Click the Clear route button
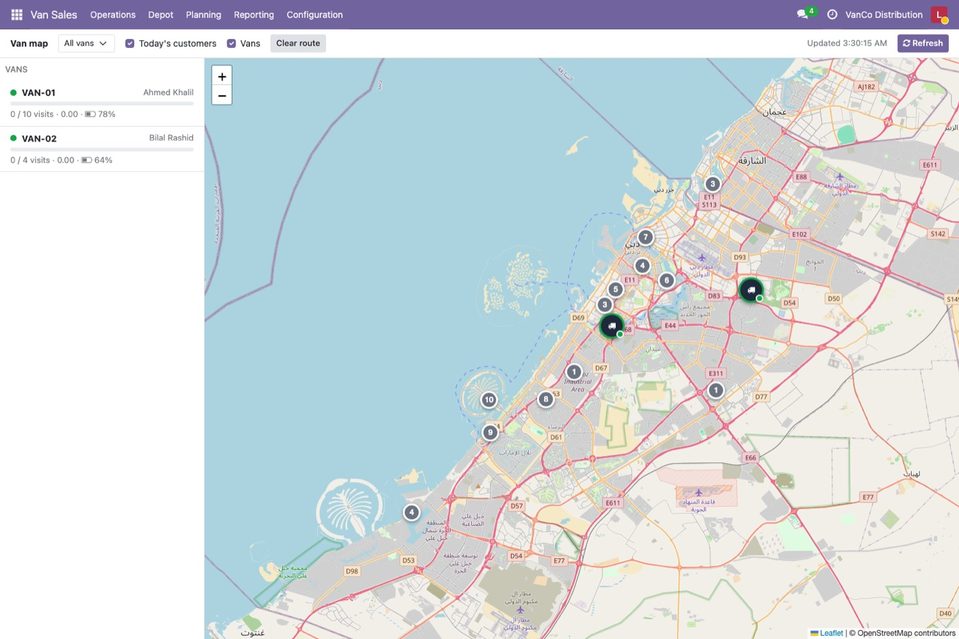 (x=298, y=43)
